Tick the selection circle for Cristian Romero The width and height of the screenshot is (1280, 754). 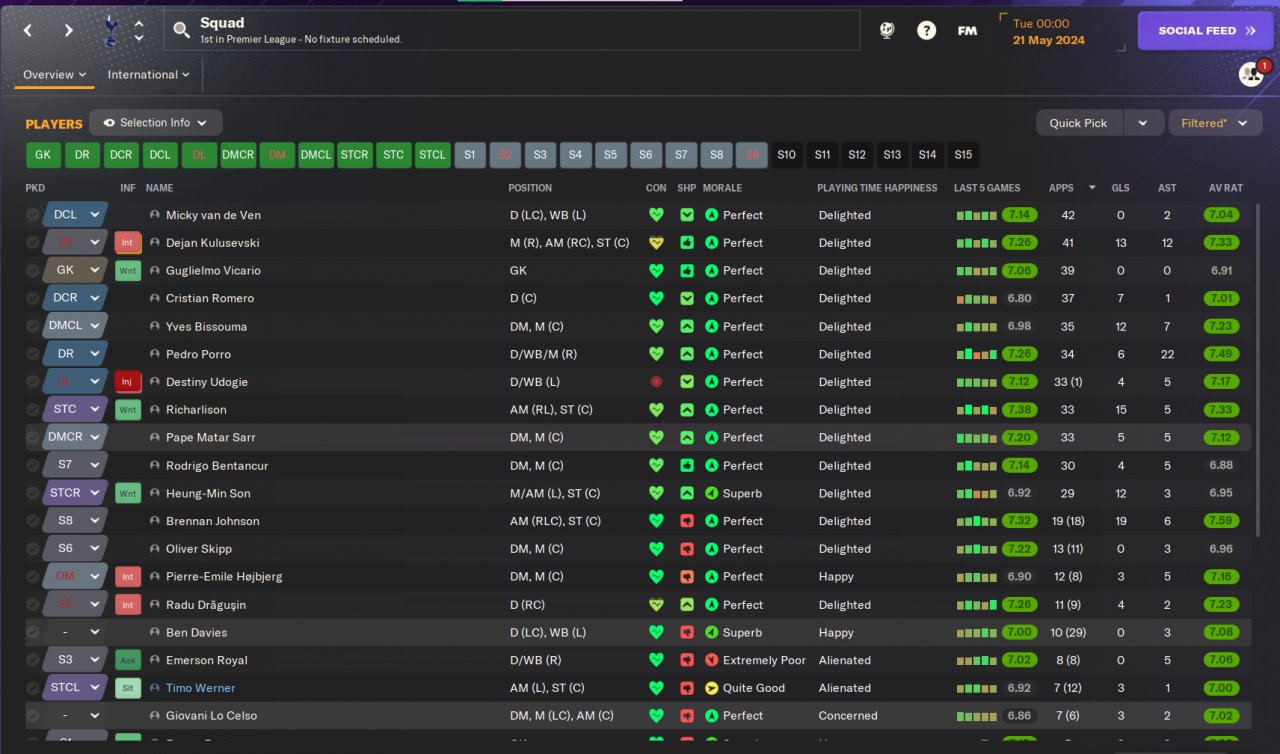(33, 298)
